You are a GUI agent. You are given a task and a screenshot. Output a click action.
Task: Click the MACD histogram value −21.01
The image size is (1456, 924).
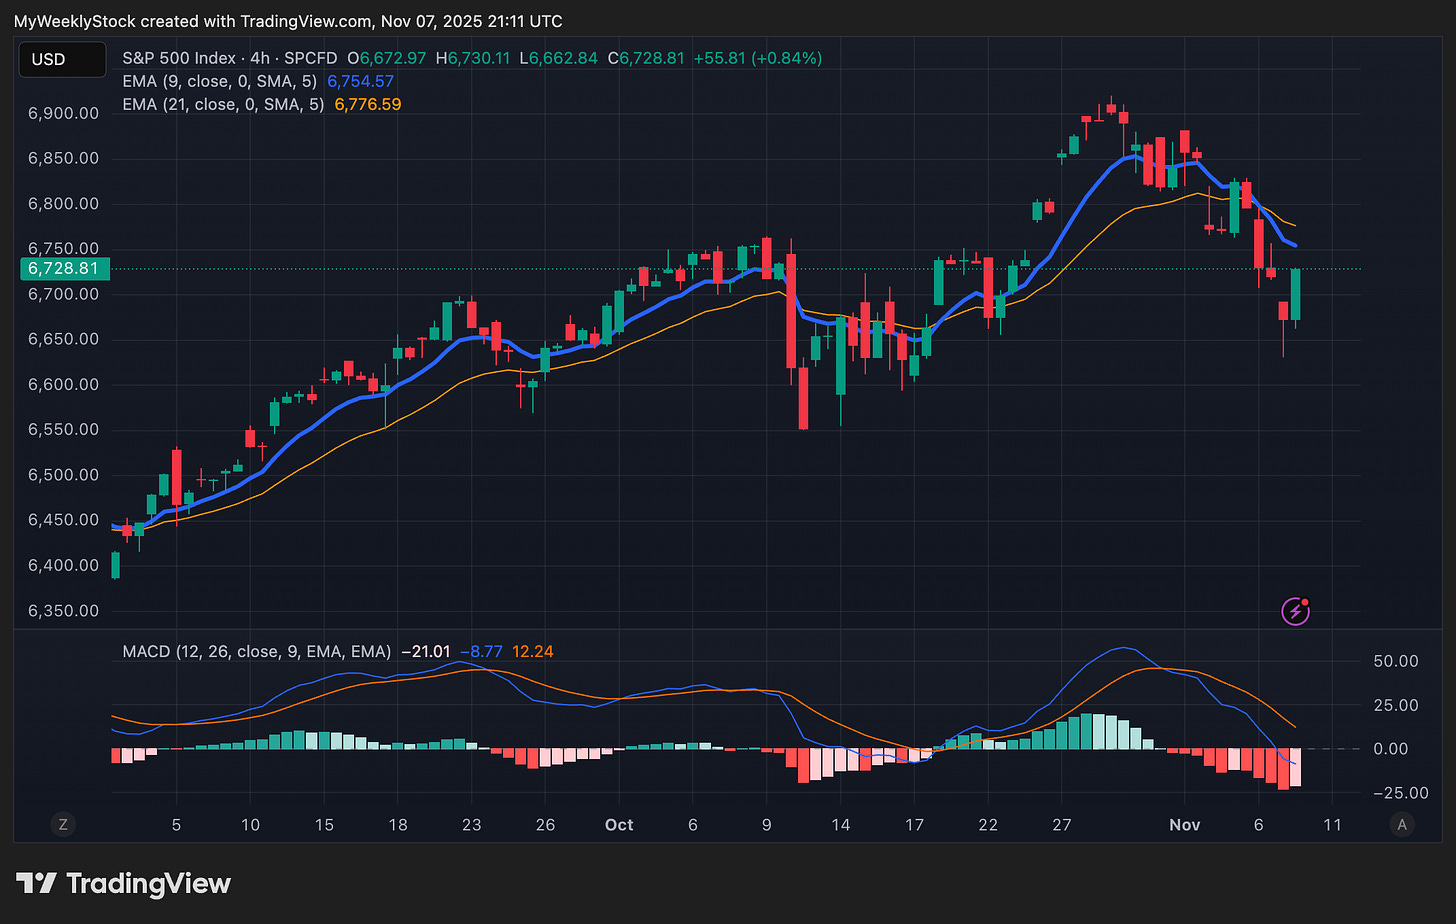[425, 651]
